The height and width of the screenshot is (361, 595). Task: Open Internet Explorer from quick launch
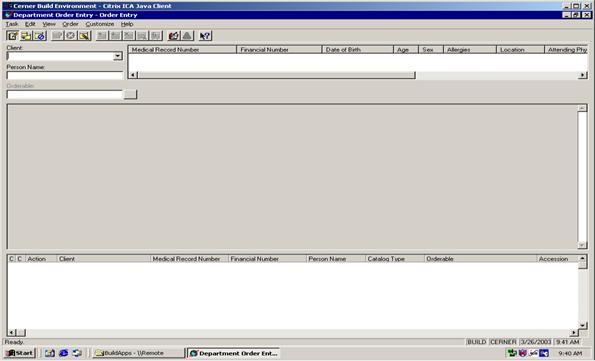click(63, 353)
